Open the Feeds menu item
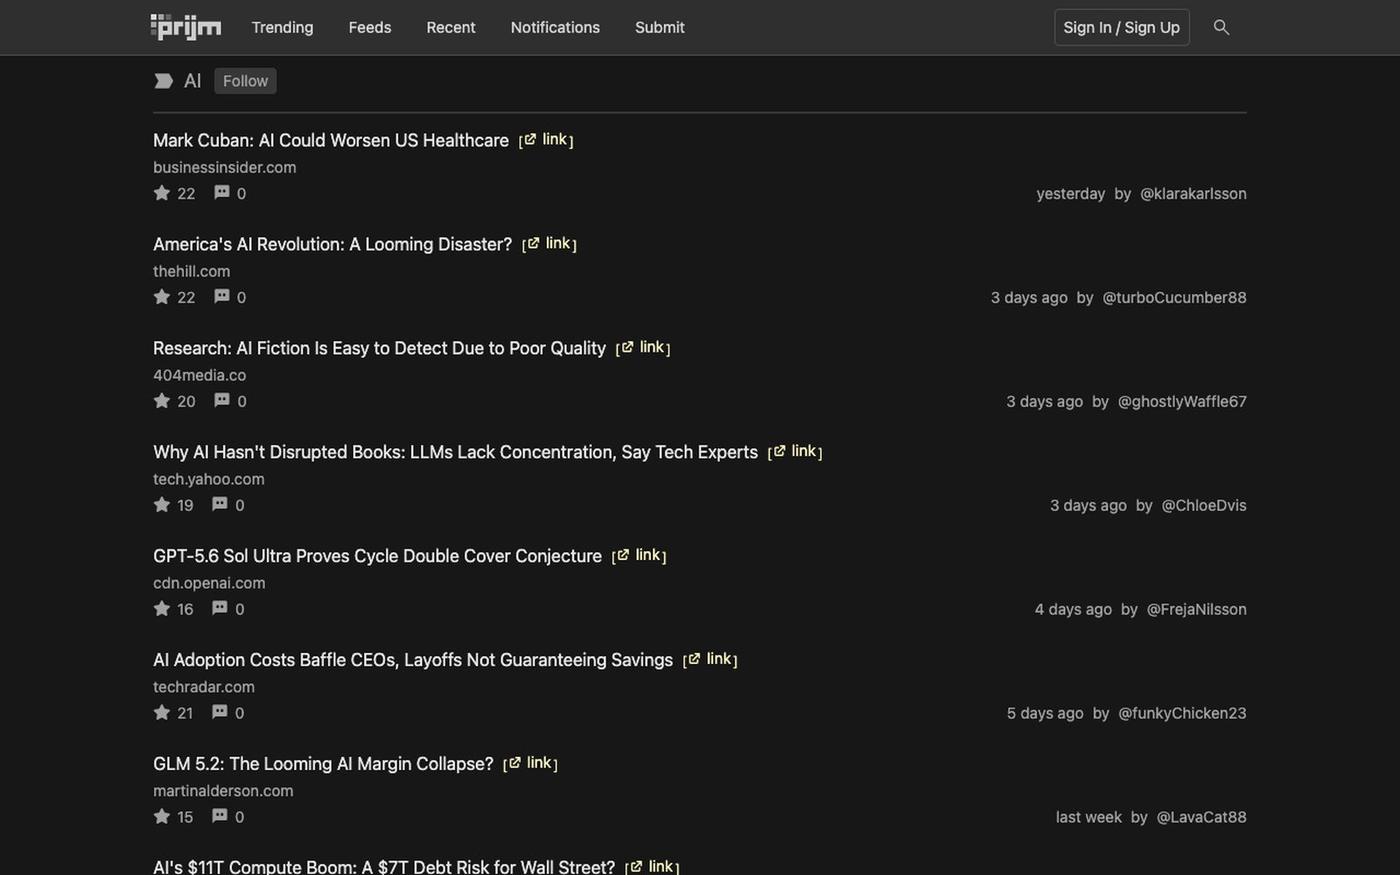The image size is (1400, 875). tap(370, 27)
